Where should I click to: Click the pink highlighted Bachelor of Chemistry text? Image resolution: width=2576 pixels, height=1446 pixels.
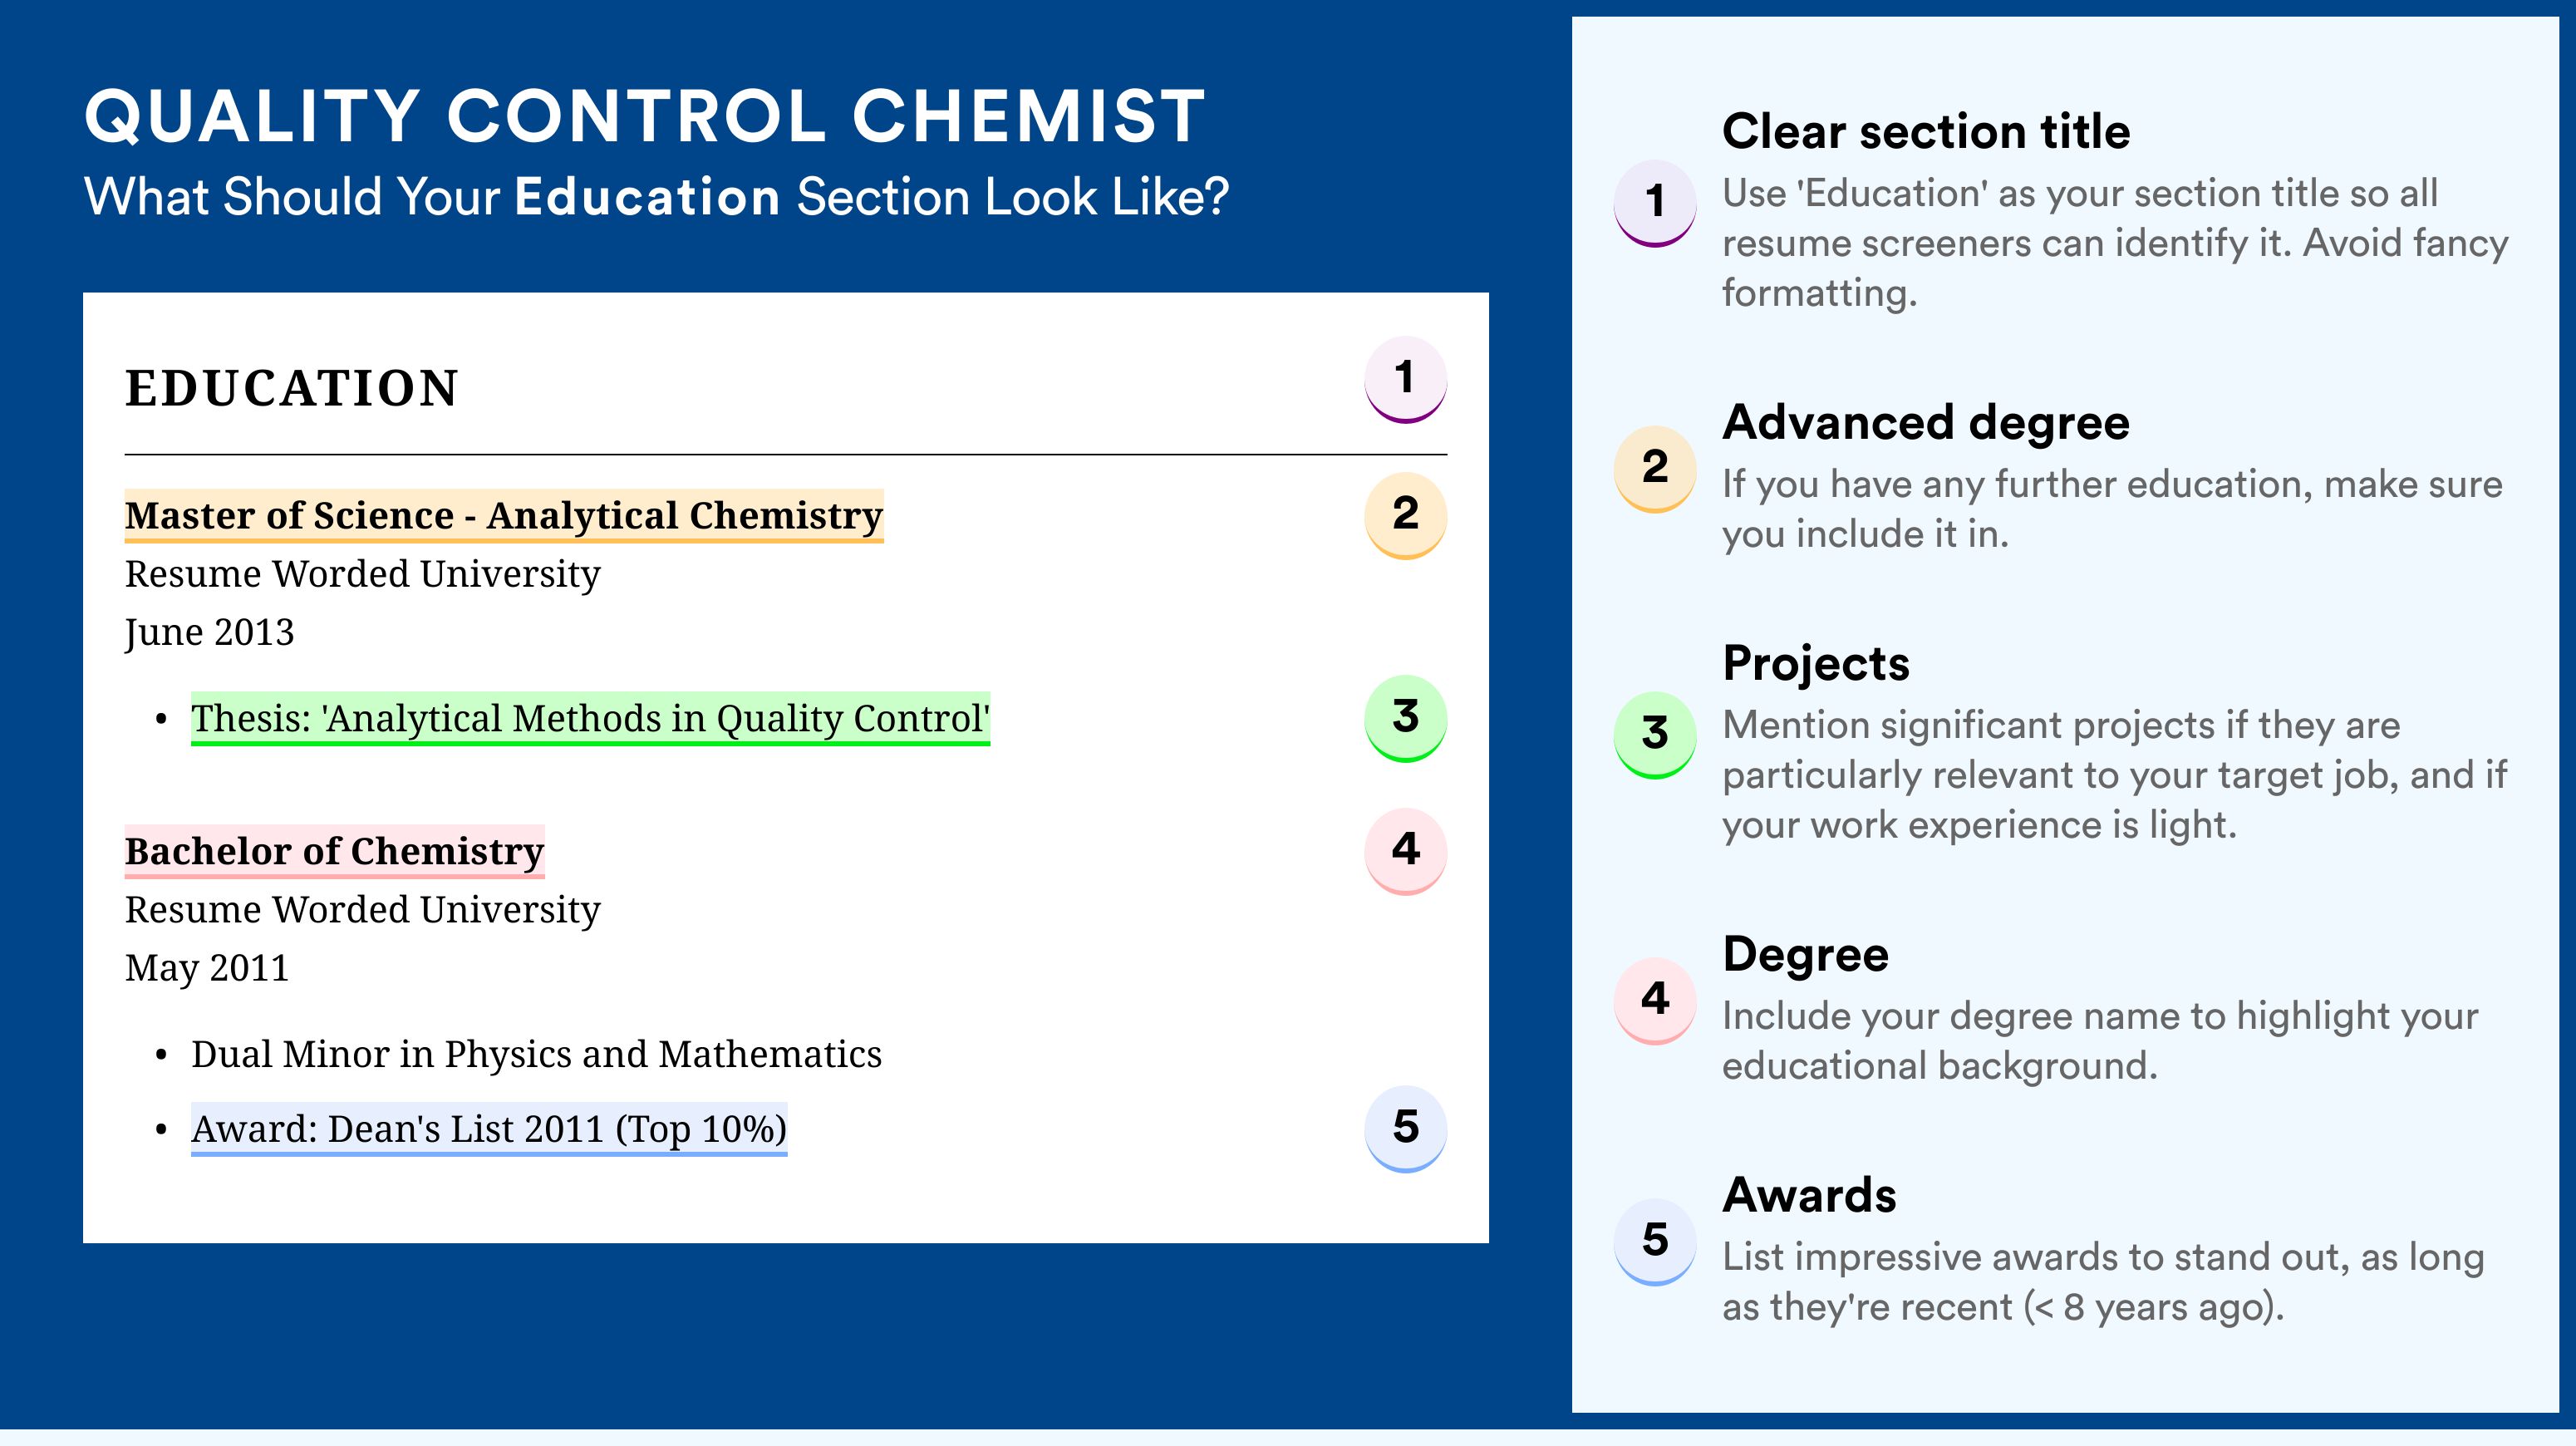[334, 852]
